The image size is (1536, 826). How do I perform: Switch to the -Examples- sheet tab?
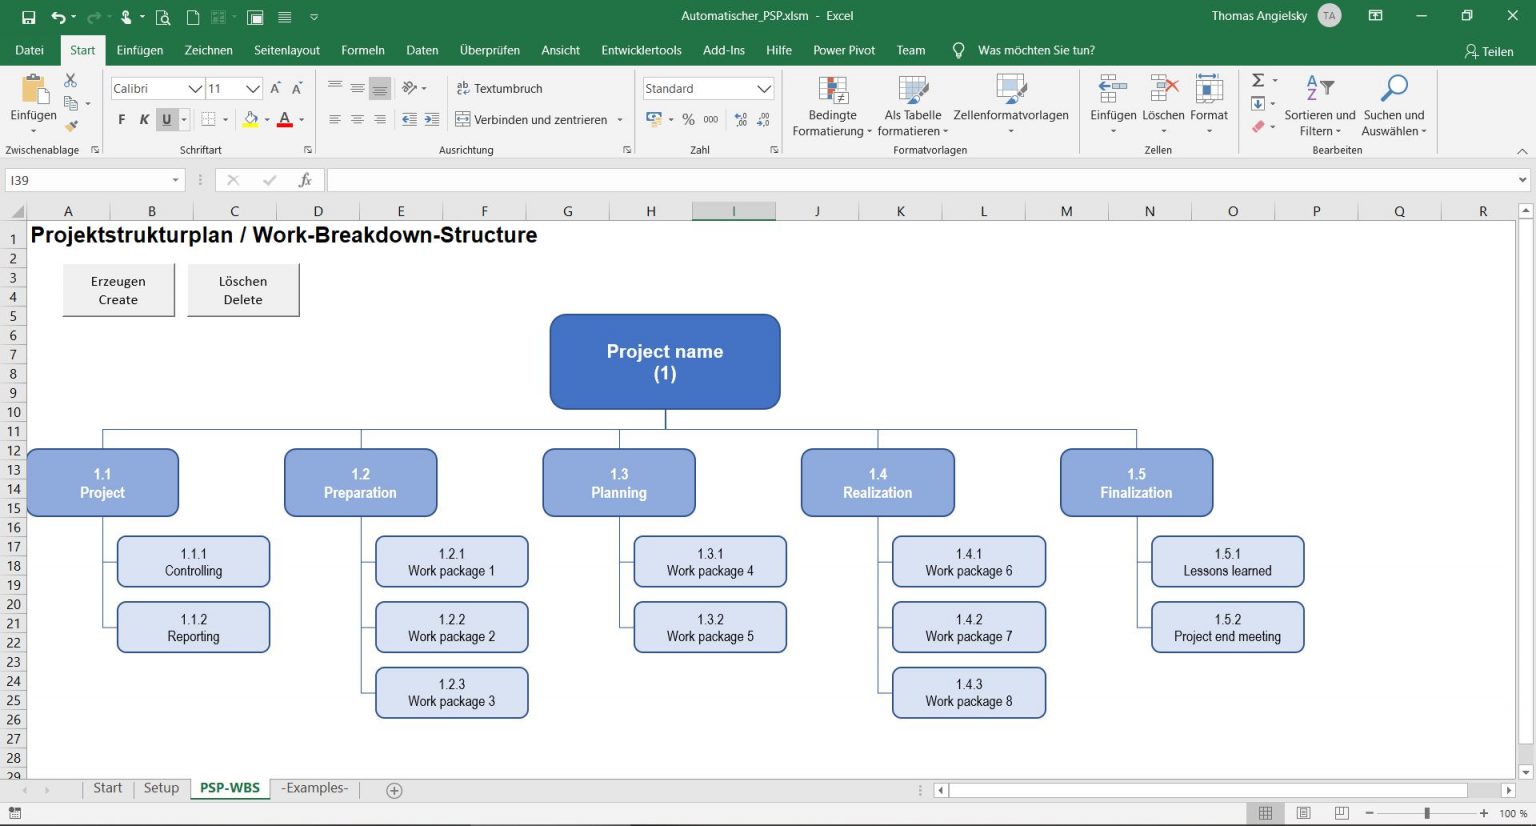[x=315, y=788]
